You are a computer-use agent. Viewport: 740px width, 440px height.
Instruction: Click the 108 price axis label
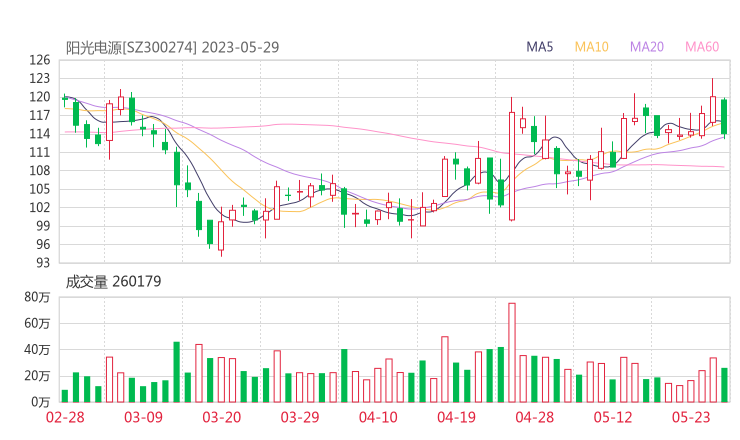click(x=40, y=171)
